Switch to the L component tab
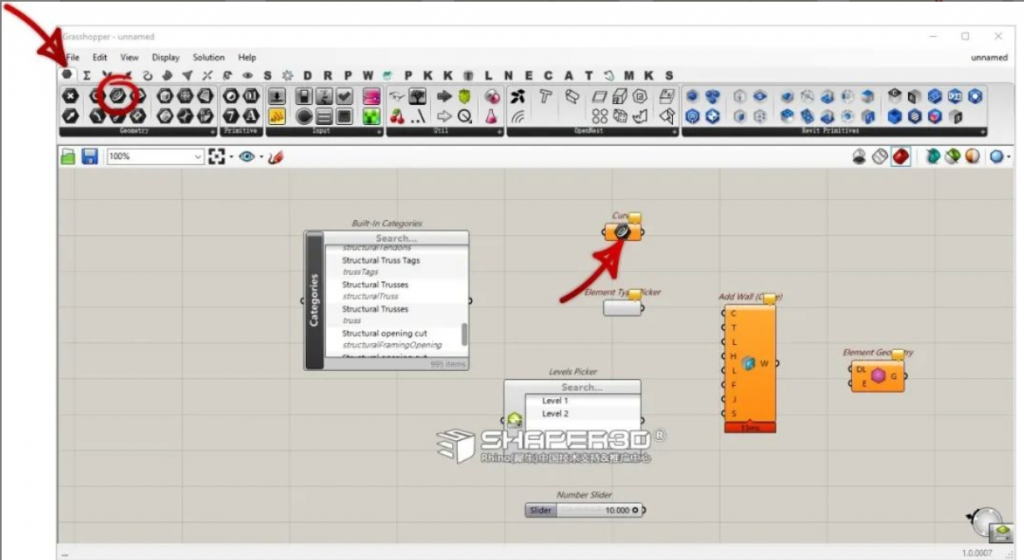This screenshot has height=560, width=1024. tap(488, 76)
